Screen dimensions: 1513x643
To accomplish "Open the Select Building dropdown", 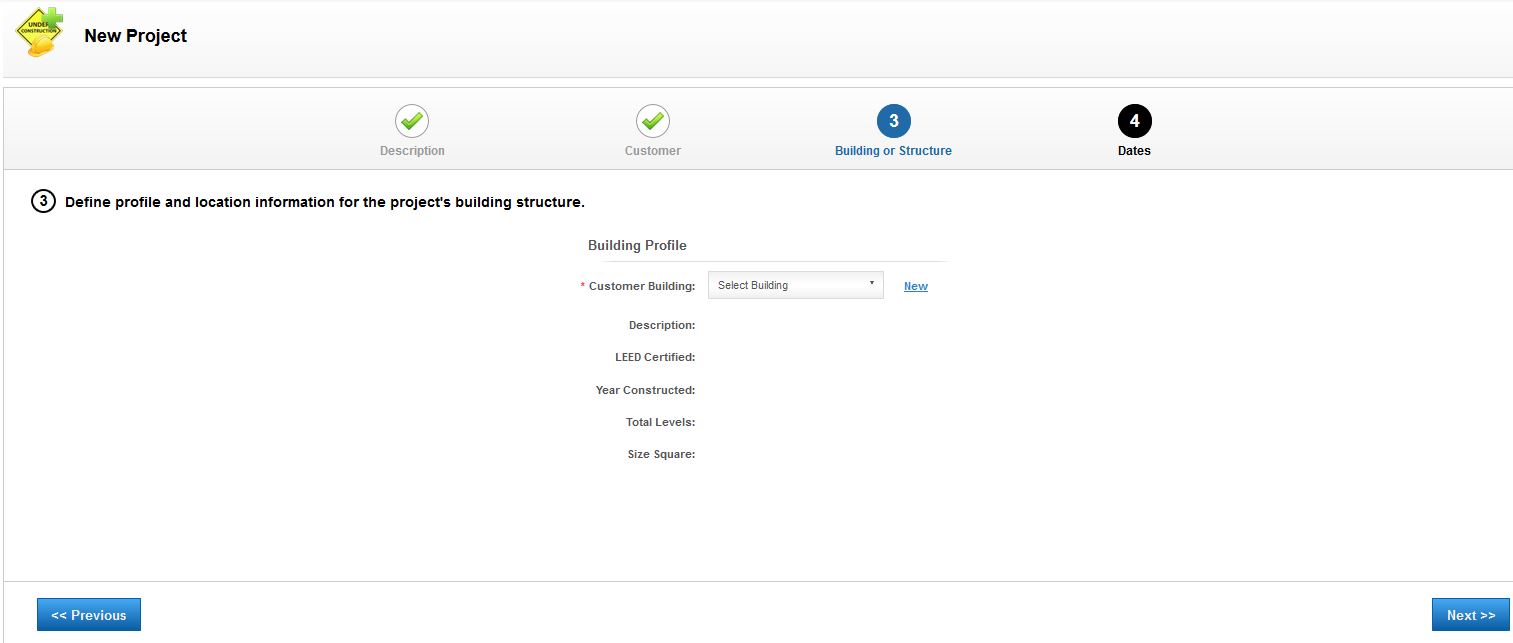I will pos(796,285).
